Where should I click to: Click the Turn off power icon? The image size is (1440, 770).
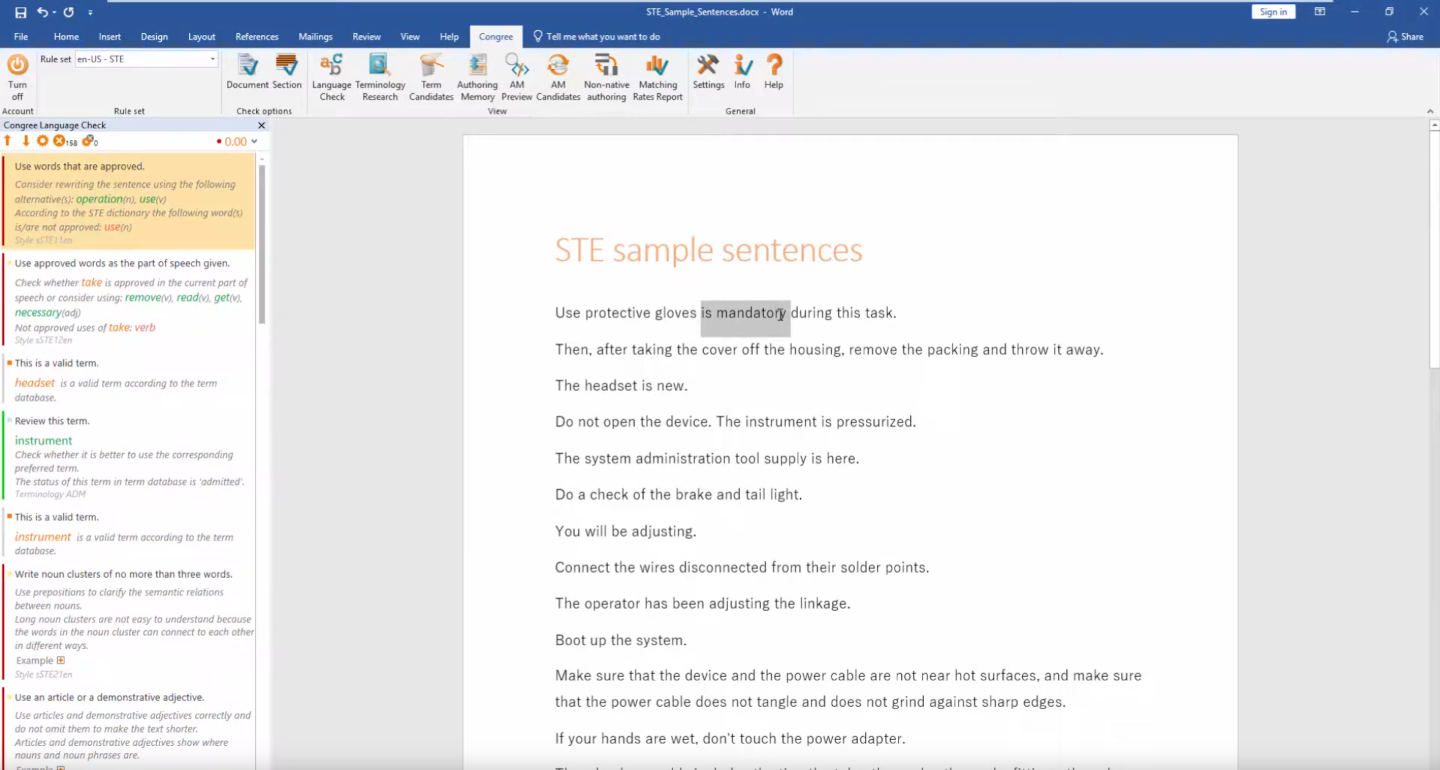tap(17, 66)
